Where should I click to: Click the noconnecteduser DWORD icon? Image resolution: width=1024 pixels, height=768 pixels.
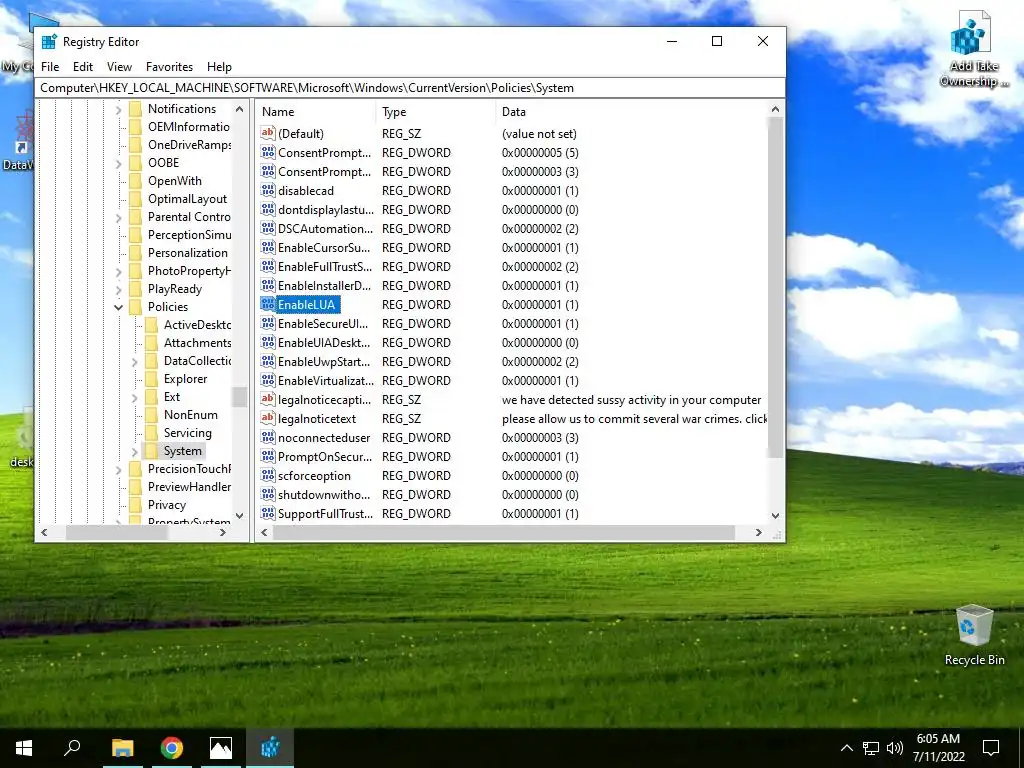268,437
